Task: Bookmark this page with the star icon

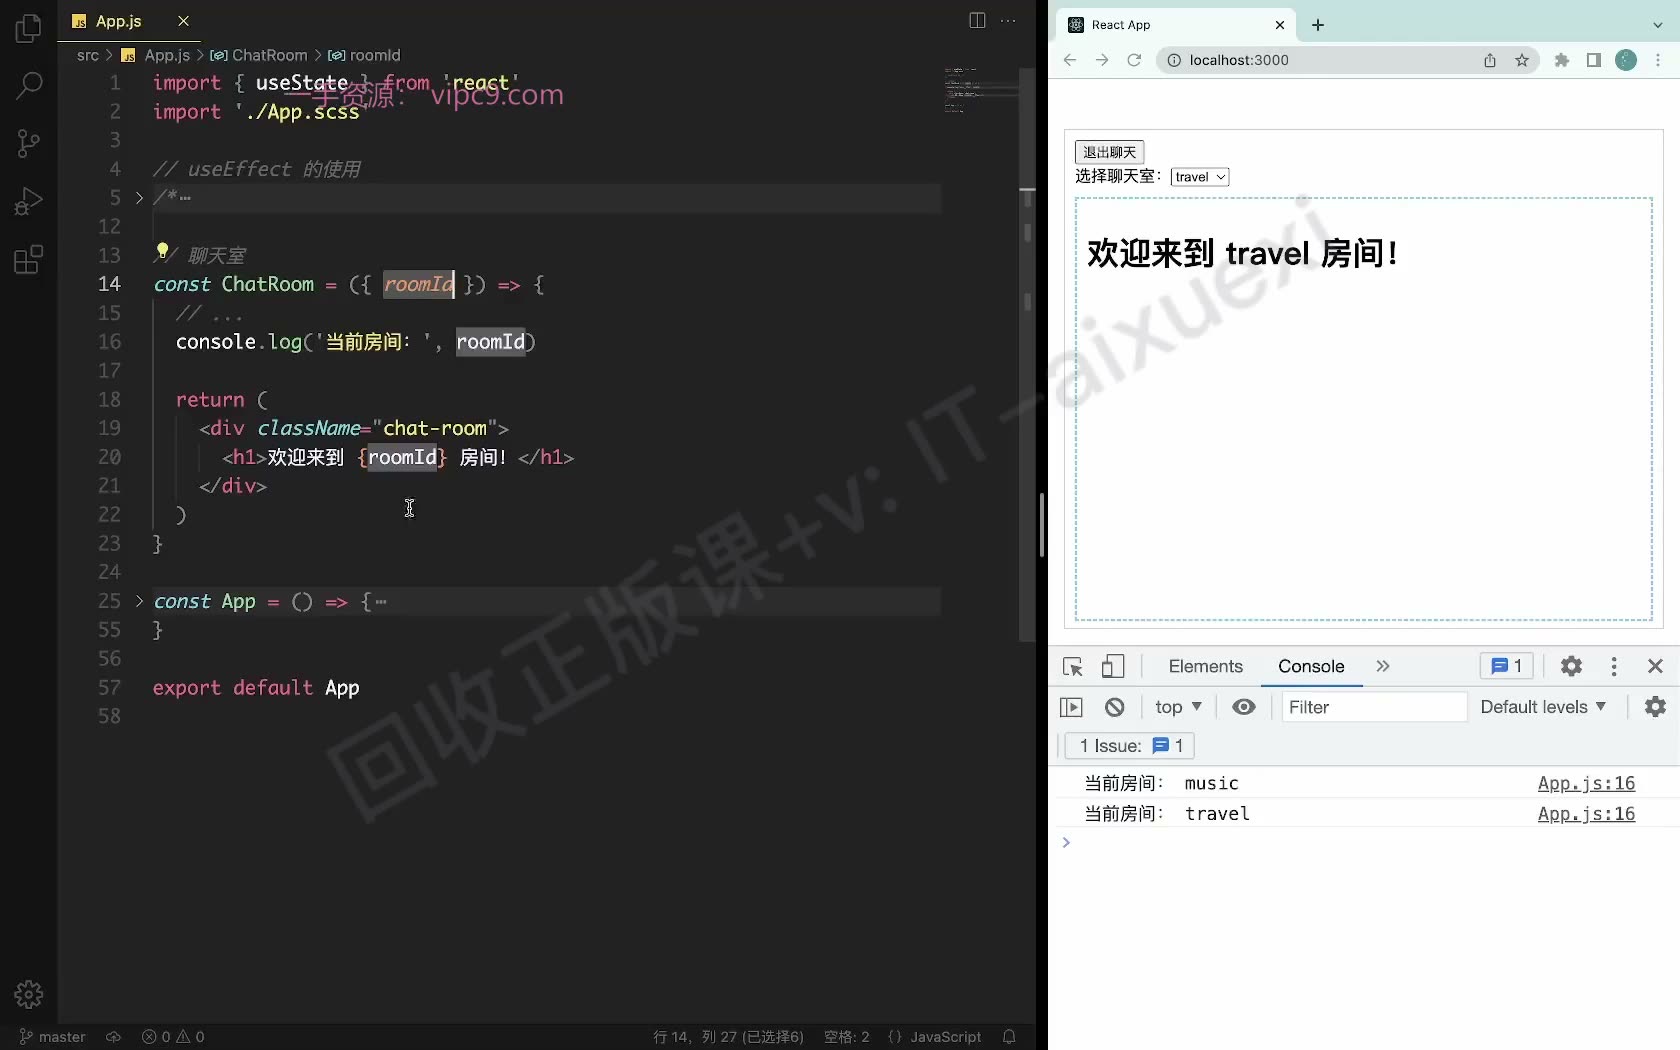Action: point(1522,60)
